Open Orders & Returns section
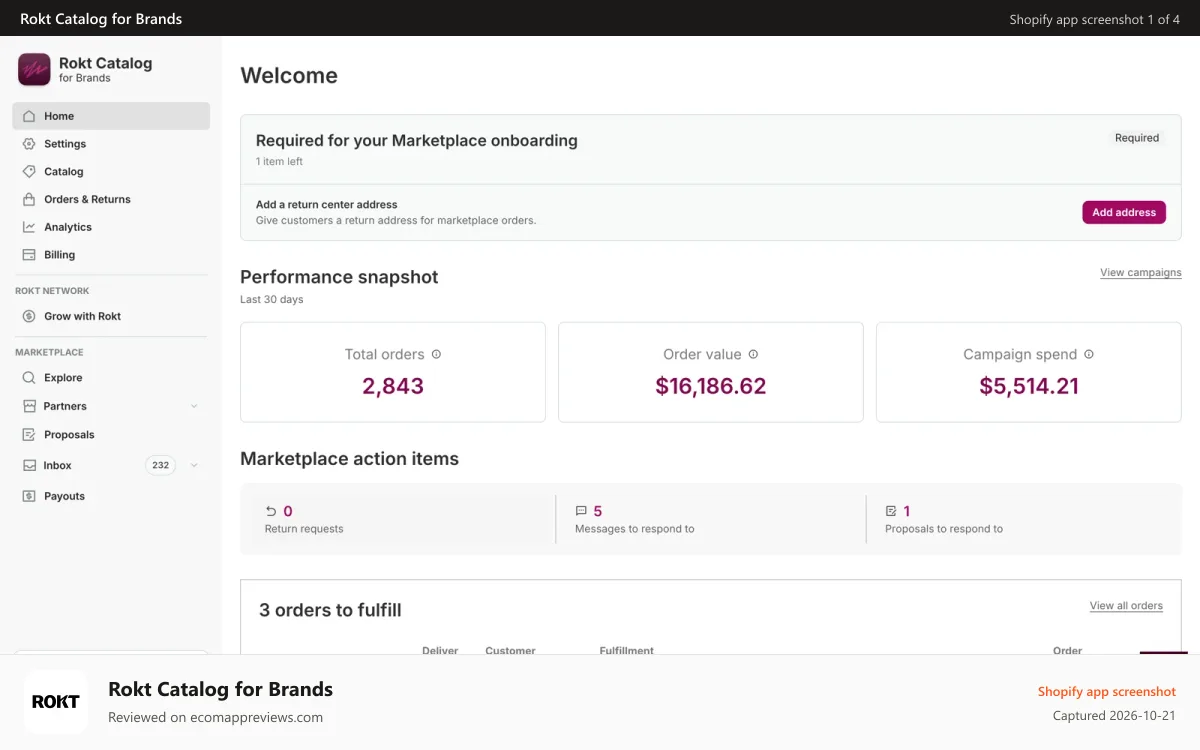1200x750 pixels. pos(111,199)
